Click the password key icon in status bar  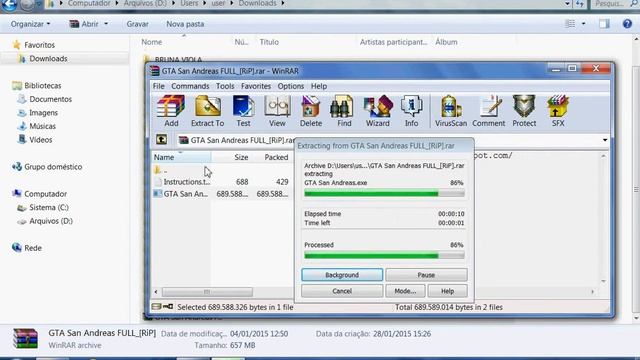pyautogui.click(x=168, y=307)
